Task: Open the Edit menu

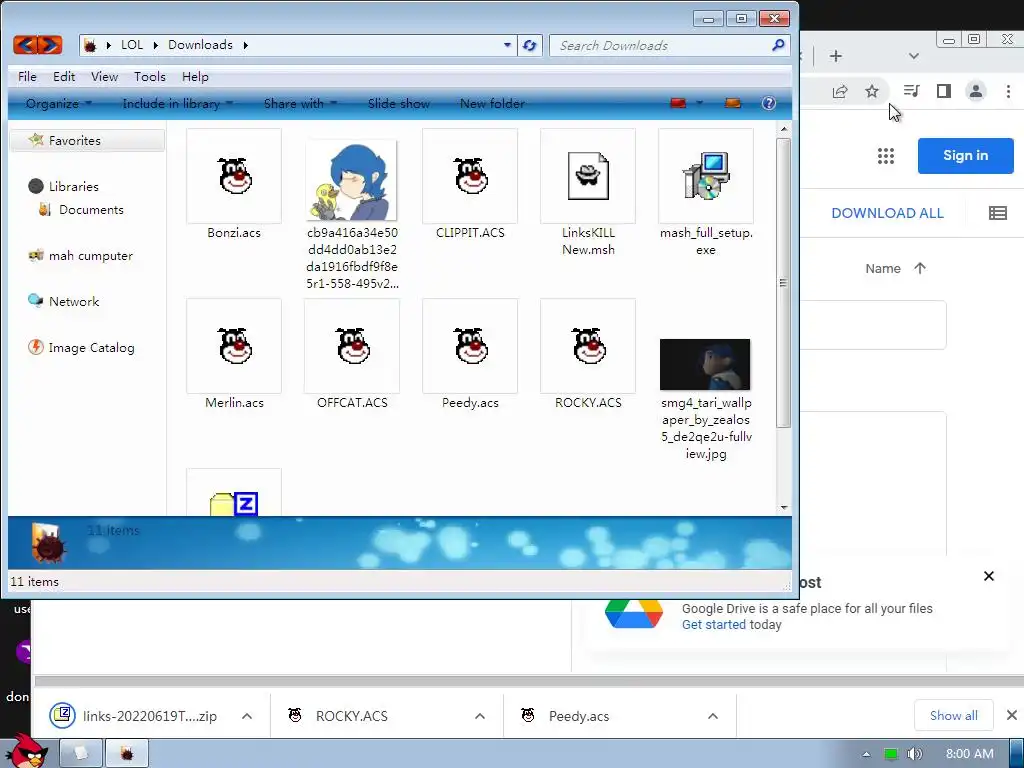Action: click(64, 76)
